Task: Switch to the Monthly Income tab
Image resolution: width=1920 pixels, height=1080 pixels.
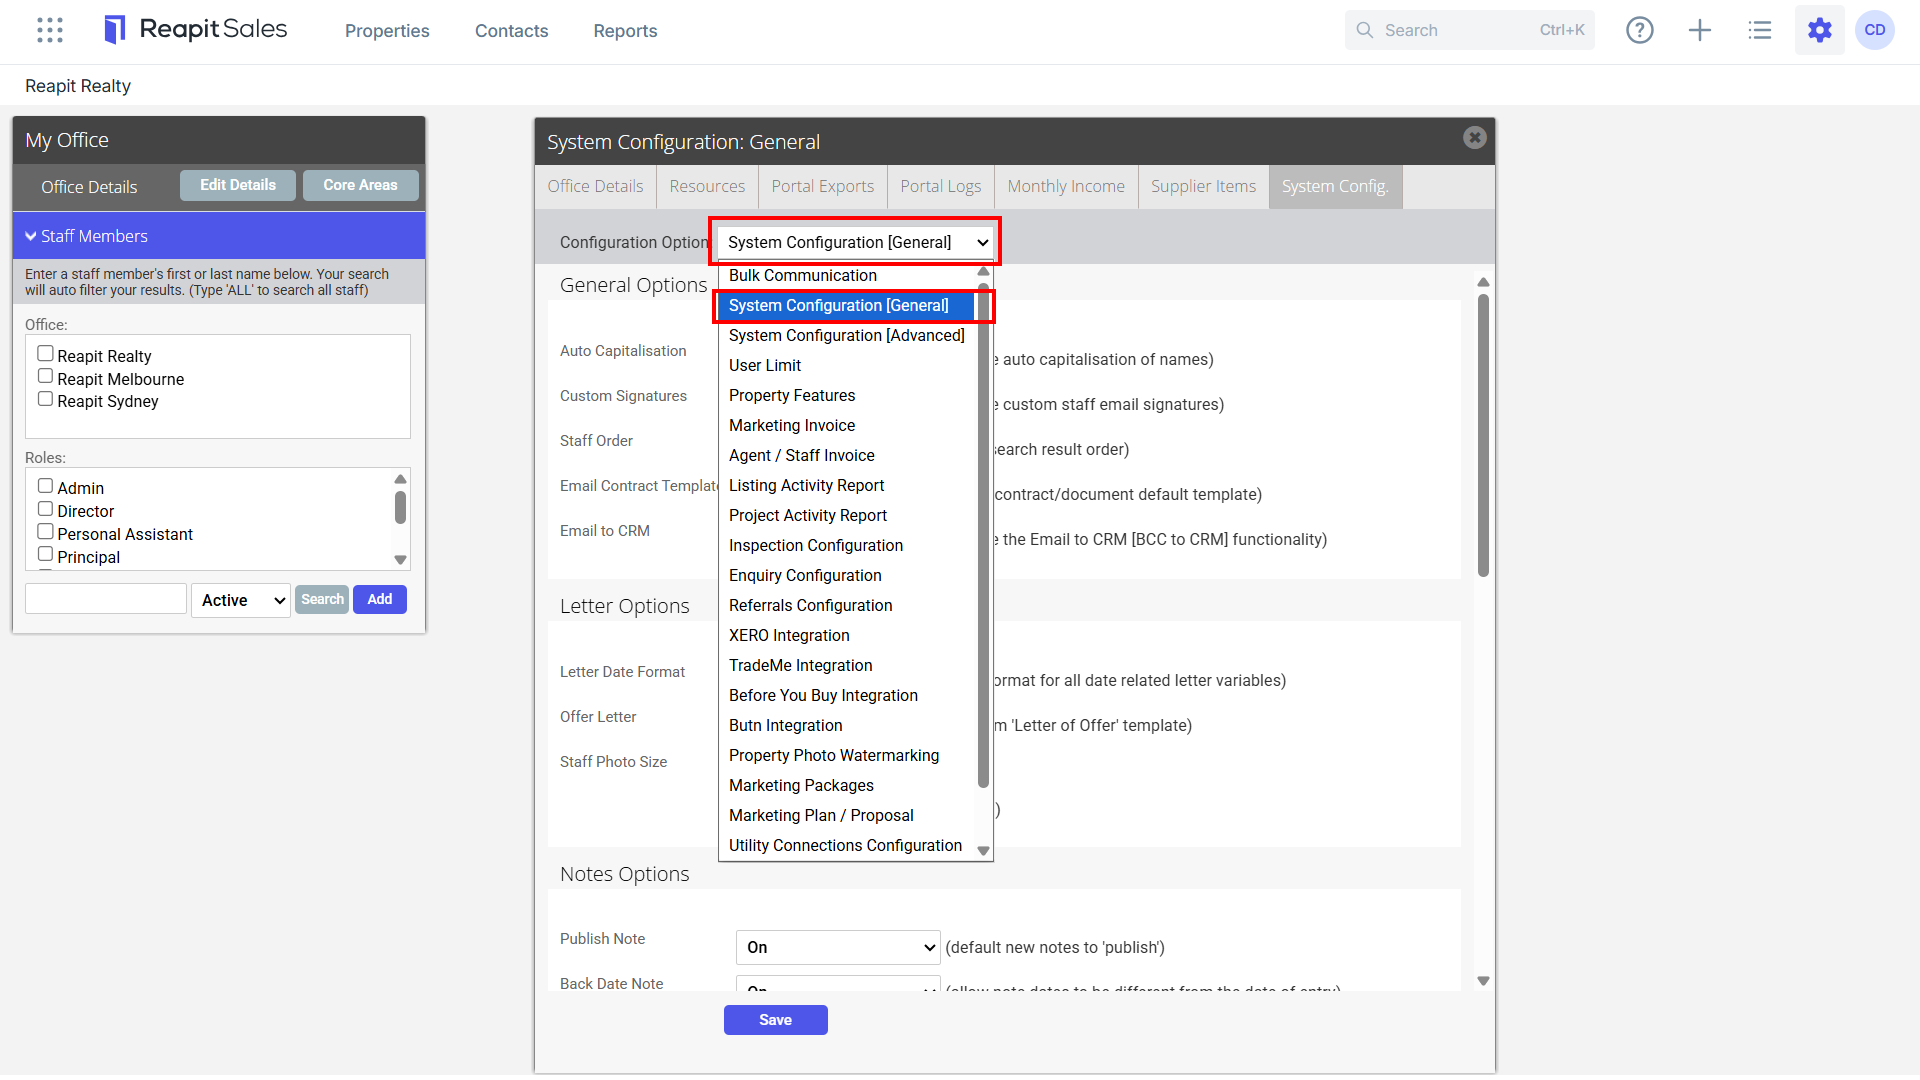Action: pyautogui.click(x=1066, y=187)
